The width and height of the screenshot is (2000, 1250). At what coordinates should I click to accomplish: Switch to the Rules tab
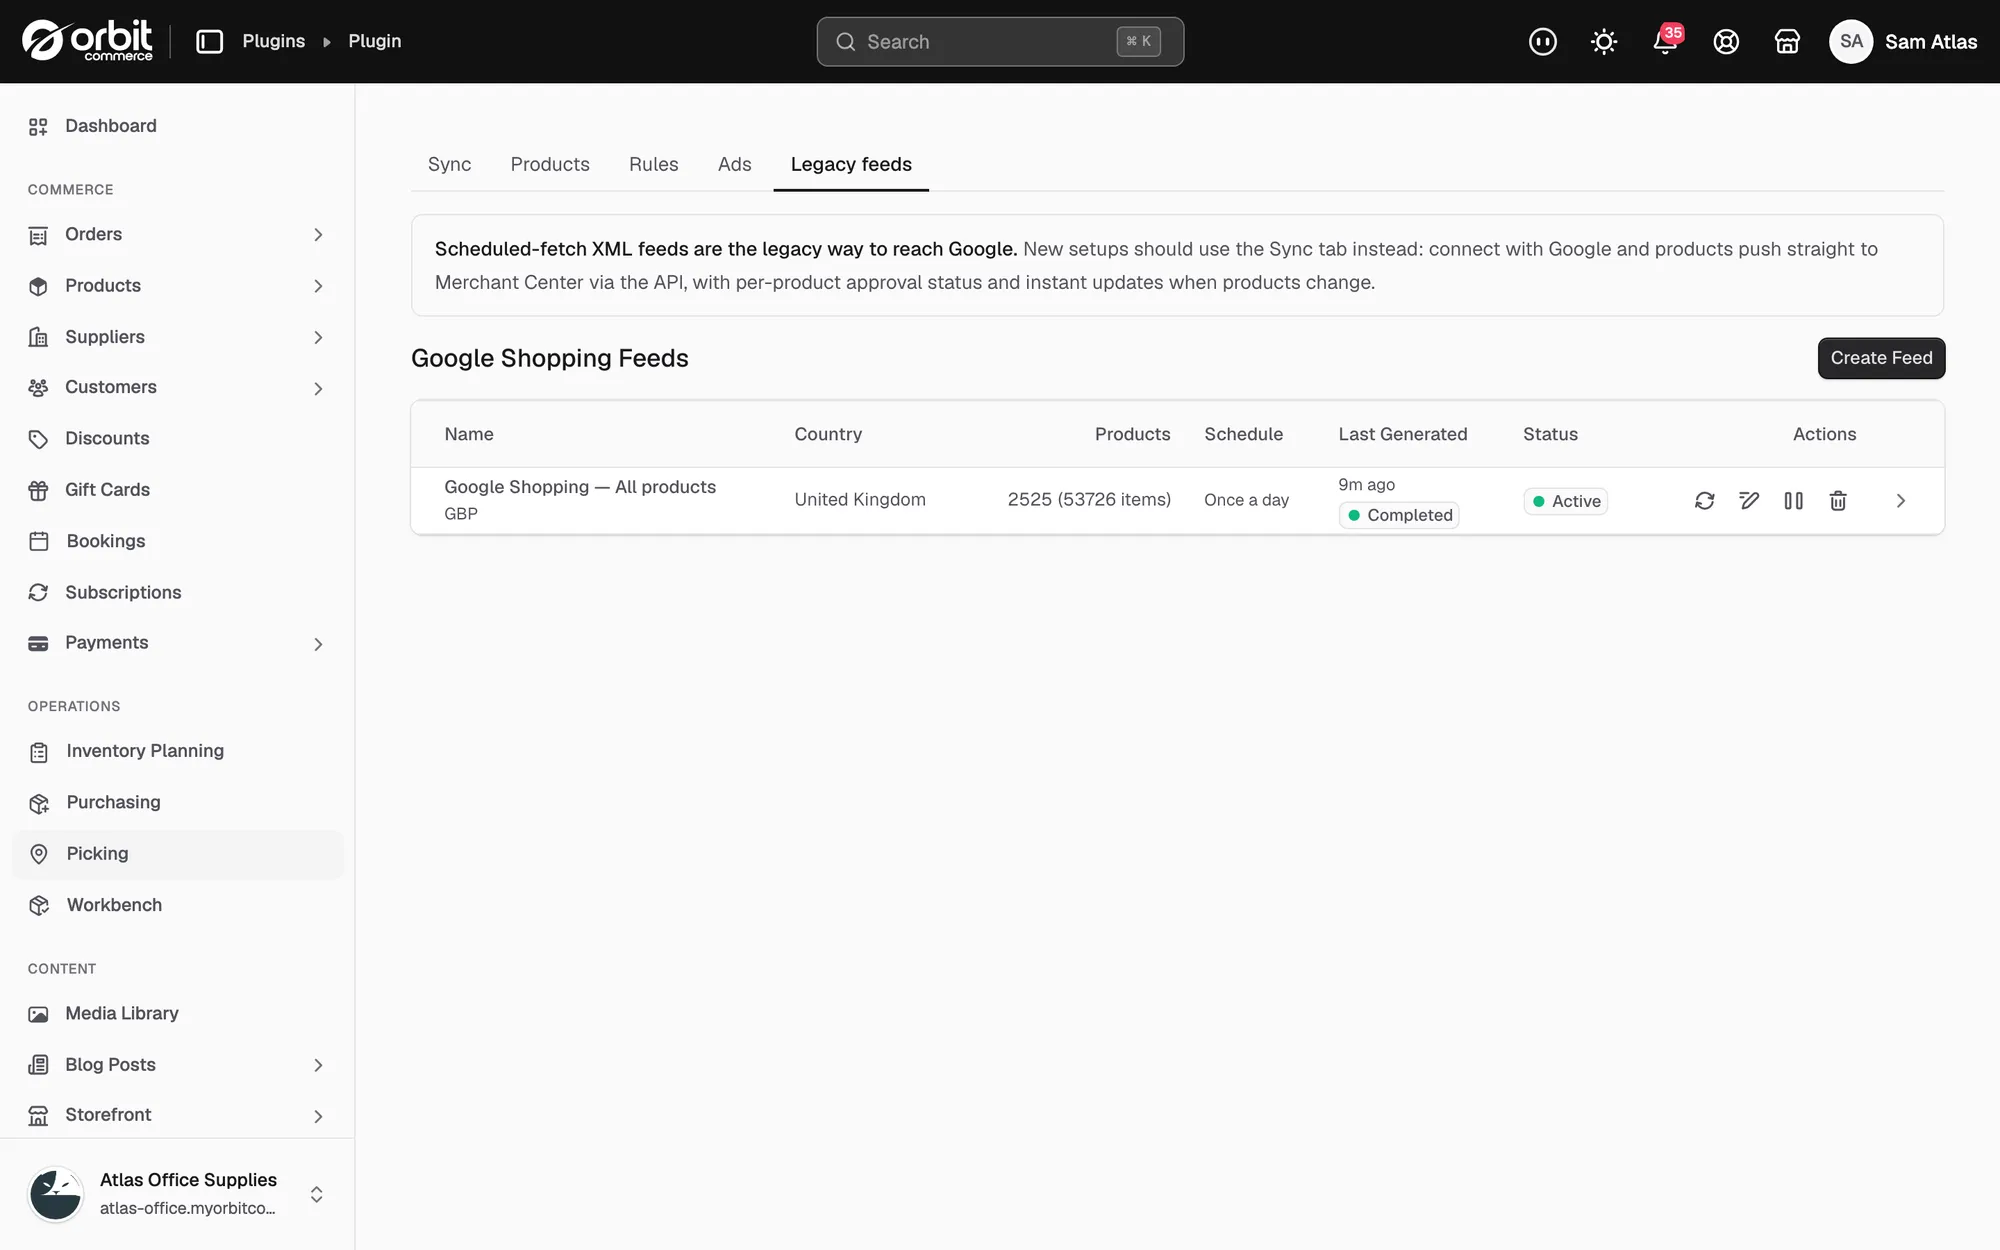click(653, 164)
